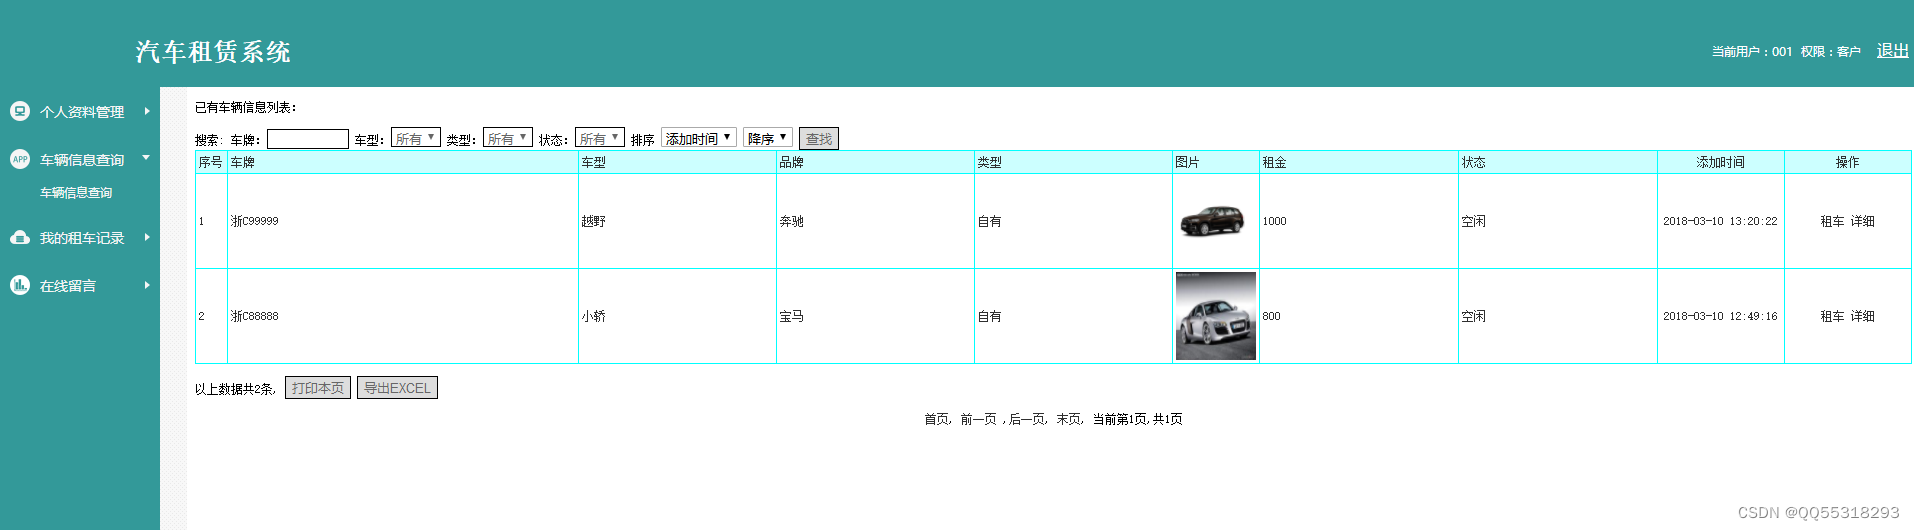Open the 状态 dropdown
This screenshot has height=530, width=1914.
(600, 138)
